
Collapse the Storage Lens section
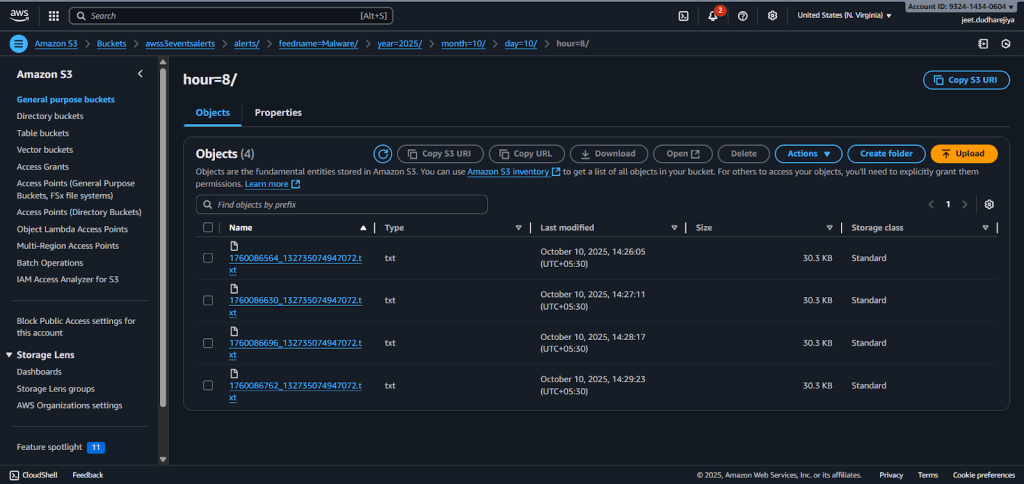point(9,355)
